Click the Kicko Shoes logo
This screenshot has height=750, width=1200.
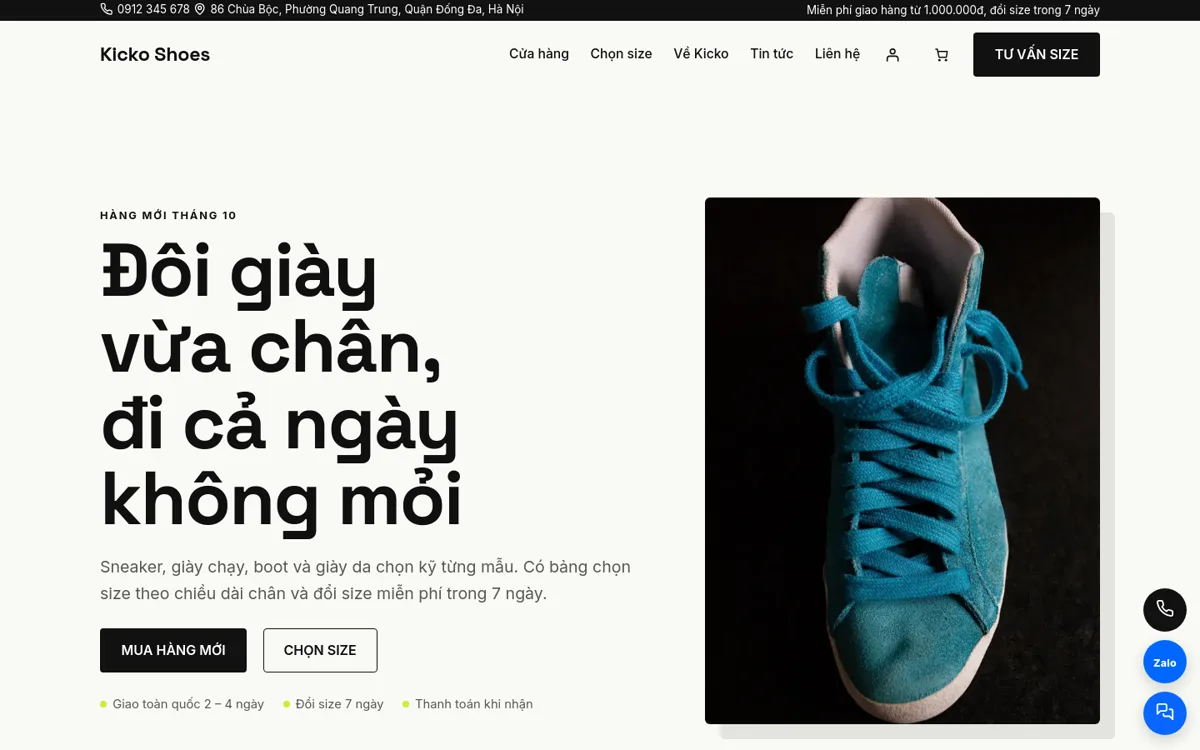pos(155,55)
